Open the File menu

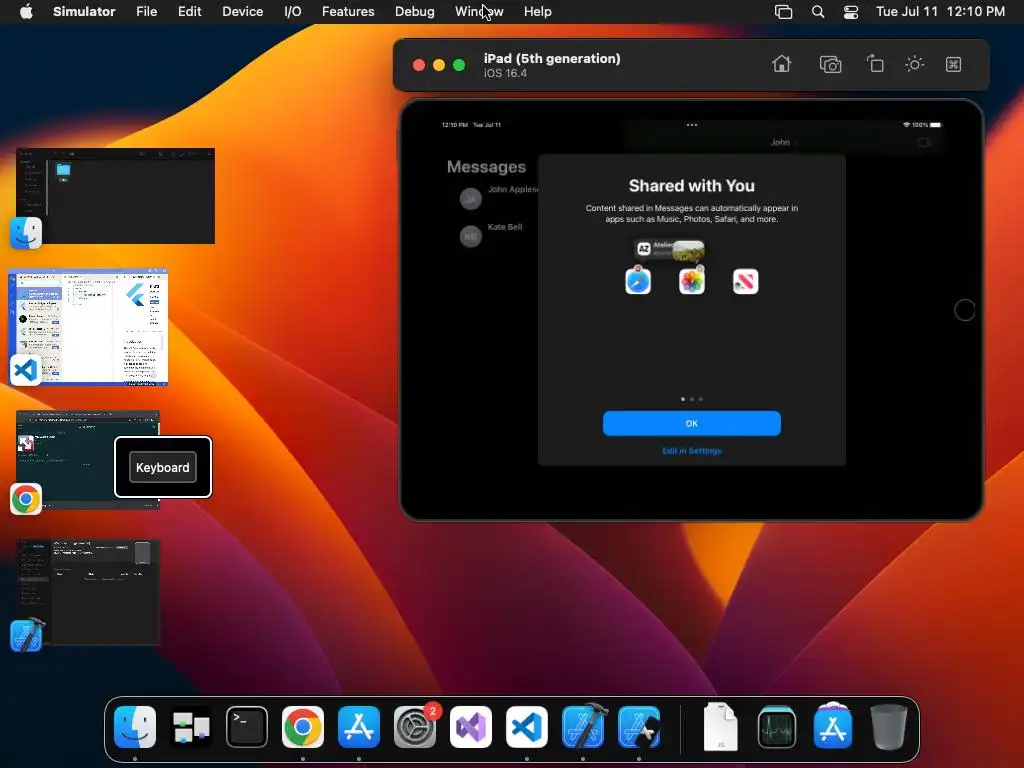coord(146,11)
